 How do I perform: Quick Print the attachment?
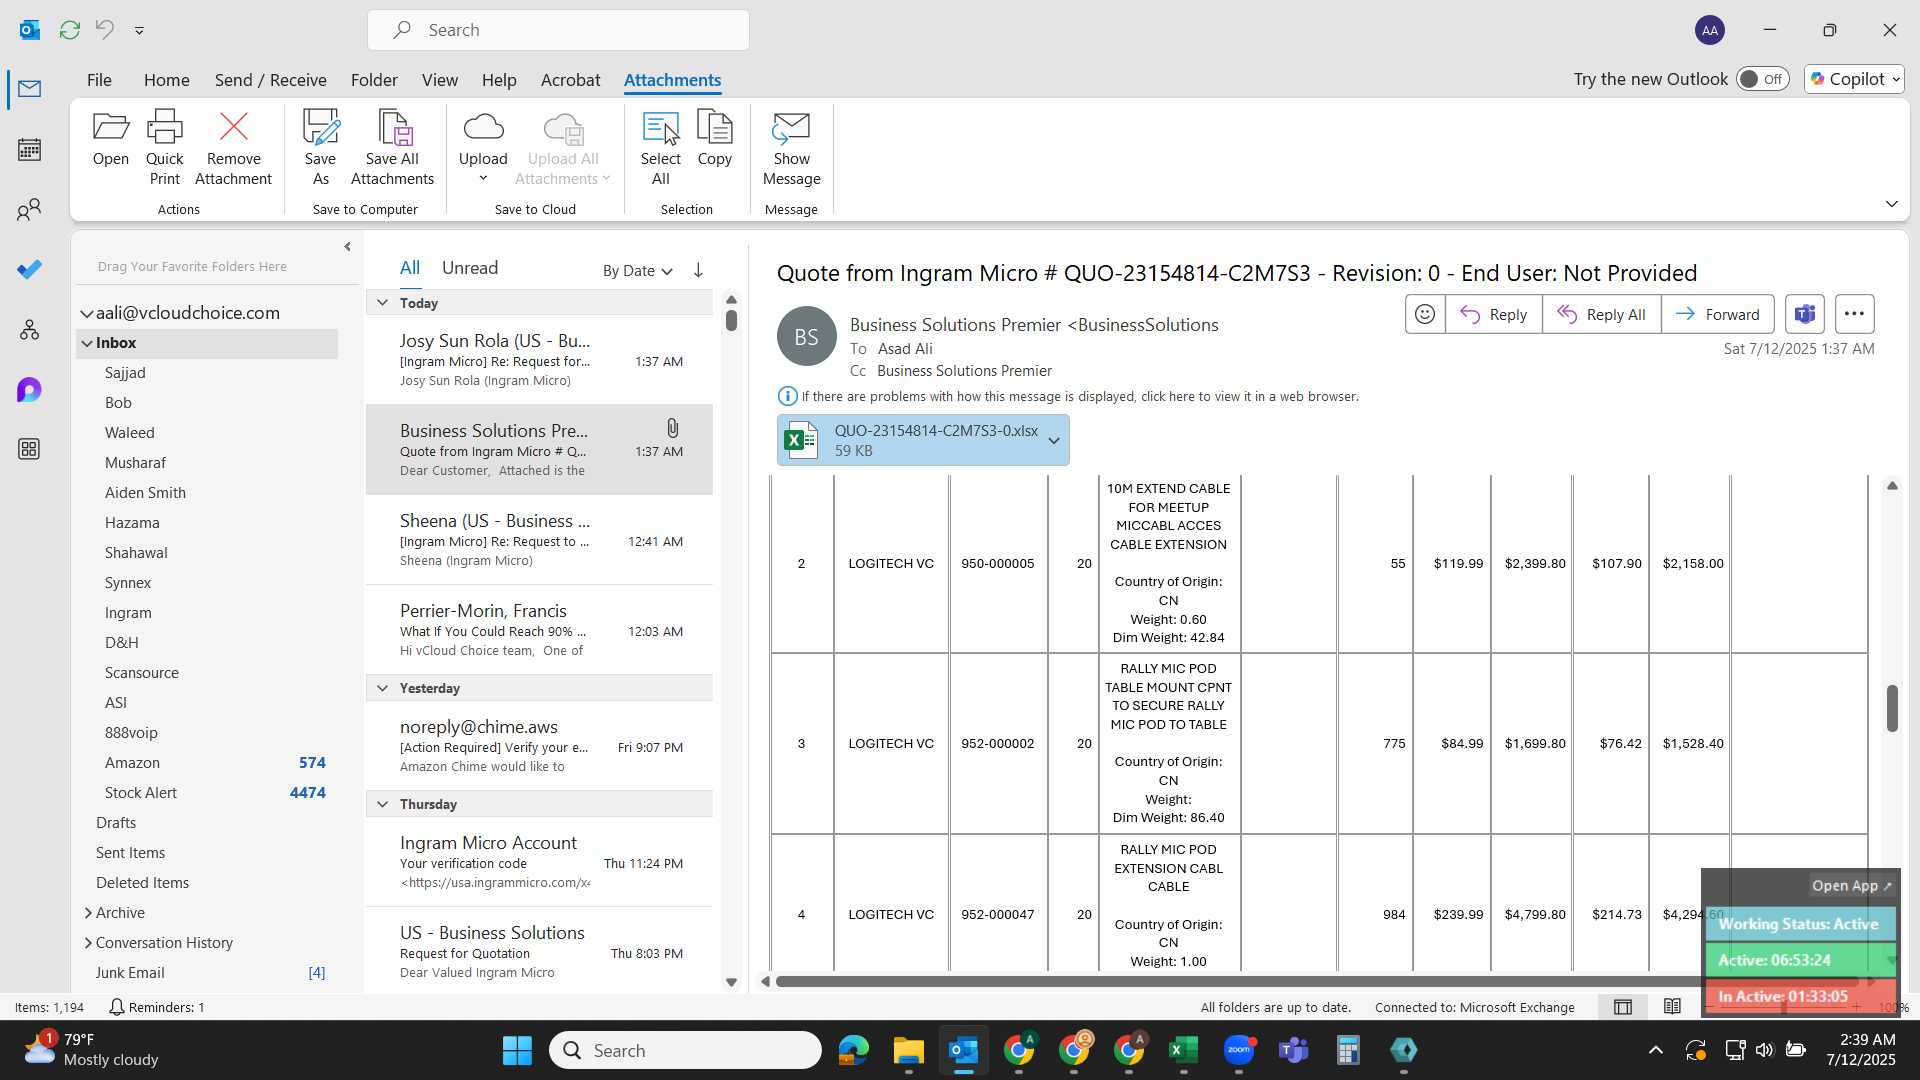(x=164, y=148)
